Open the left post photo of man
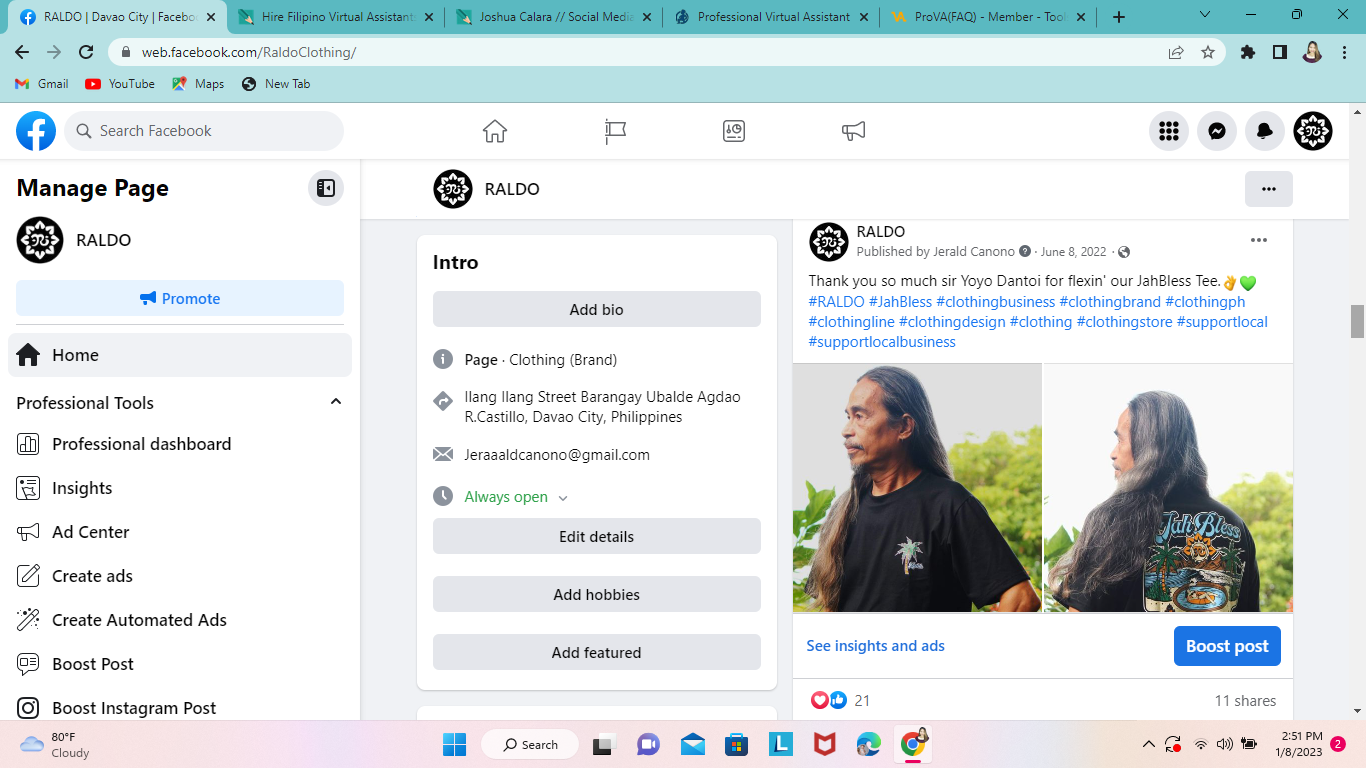 click(917, 487)
